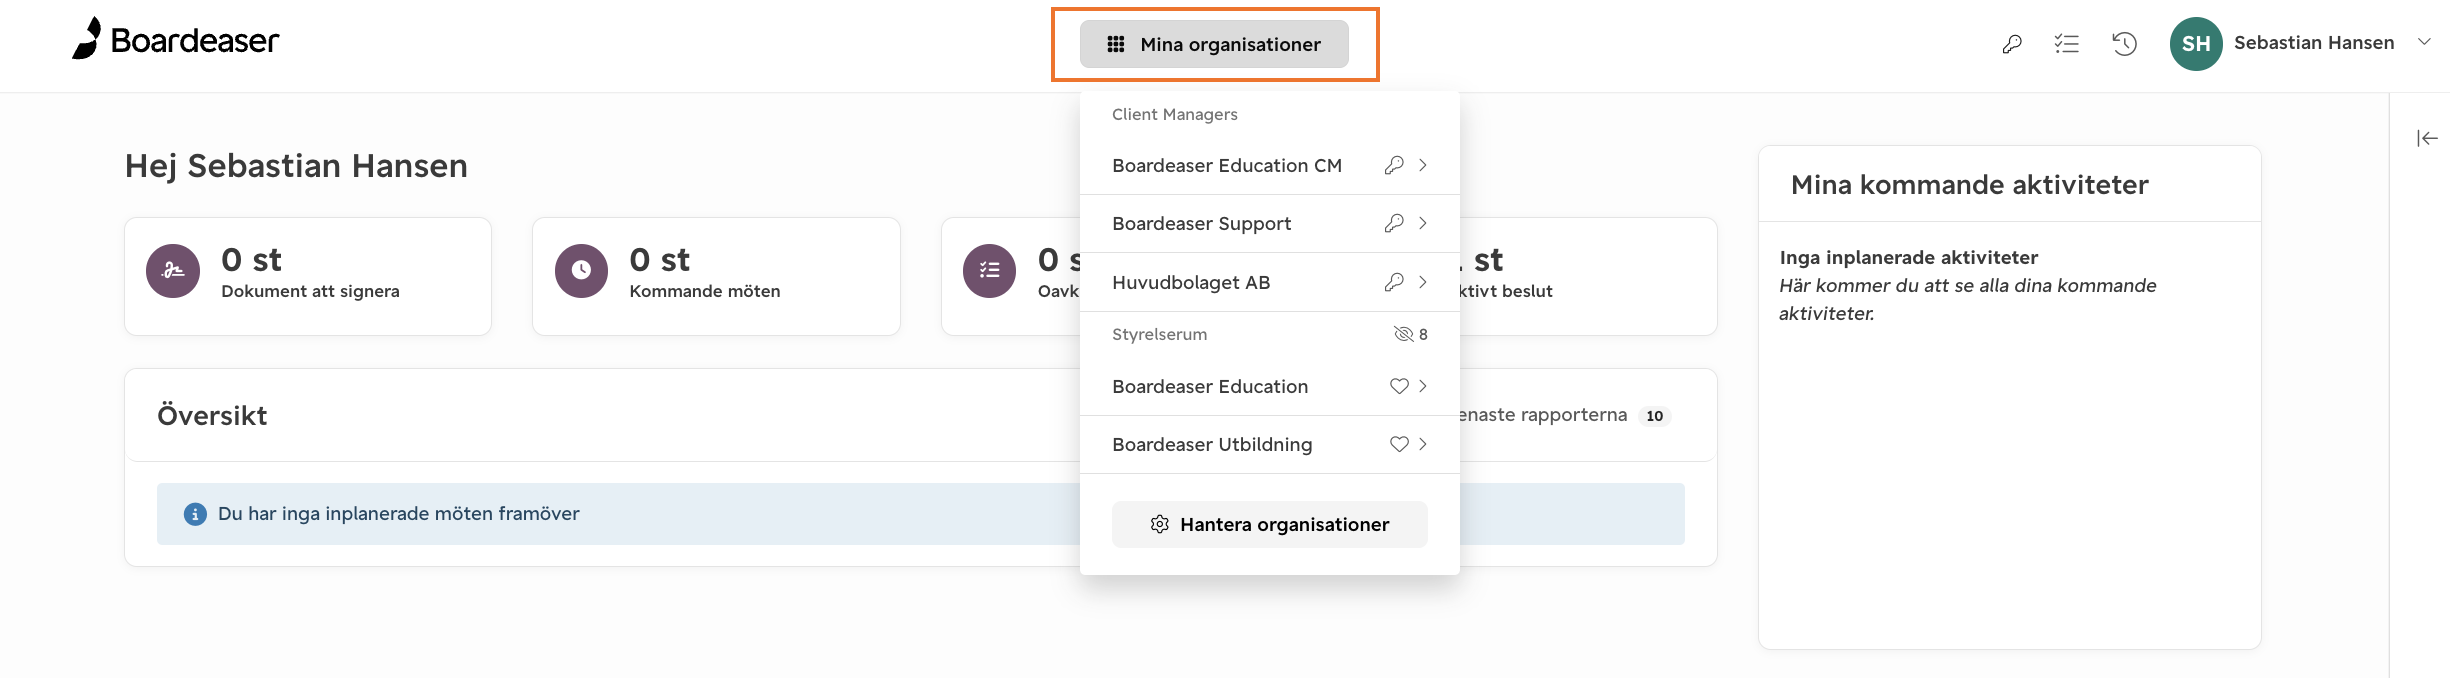
Task: Click the Inga inplanerade aktiviteter text
Action: coord(1909,257)
